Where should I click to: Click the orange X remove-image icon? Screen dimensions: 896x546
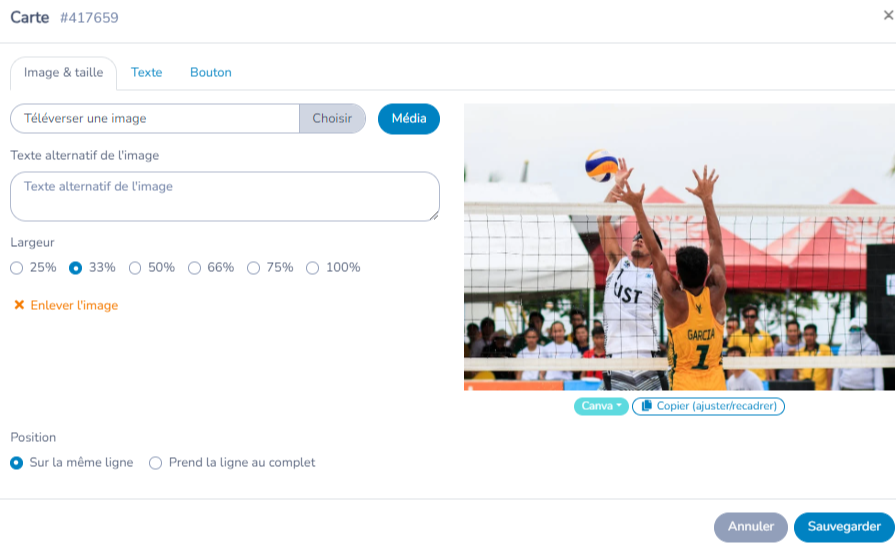click(x=19, y=305)
